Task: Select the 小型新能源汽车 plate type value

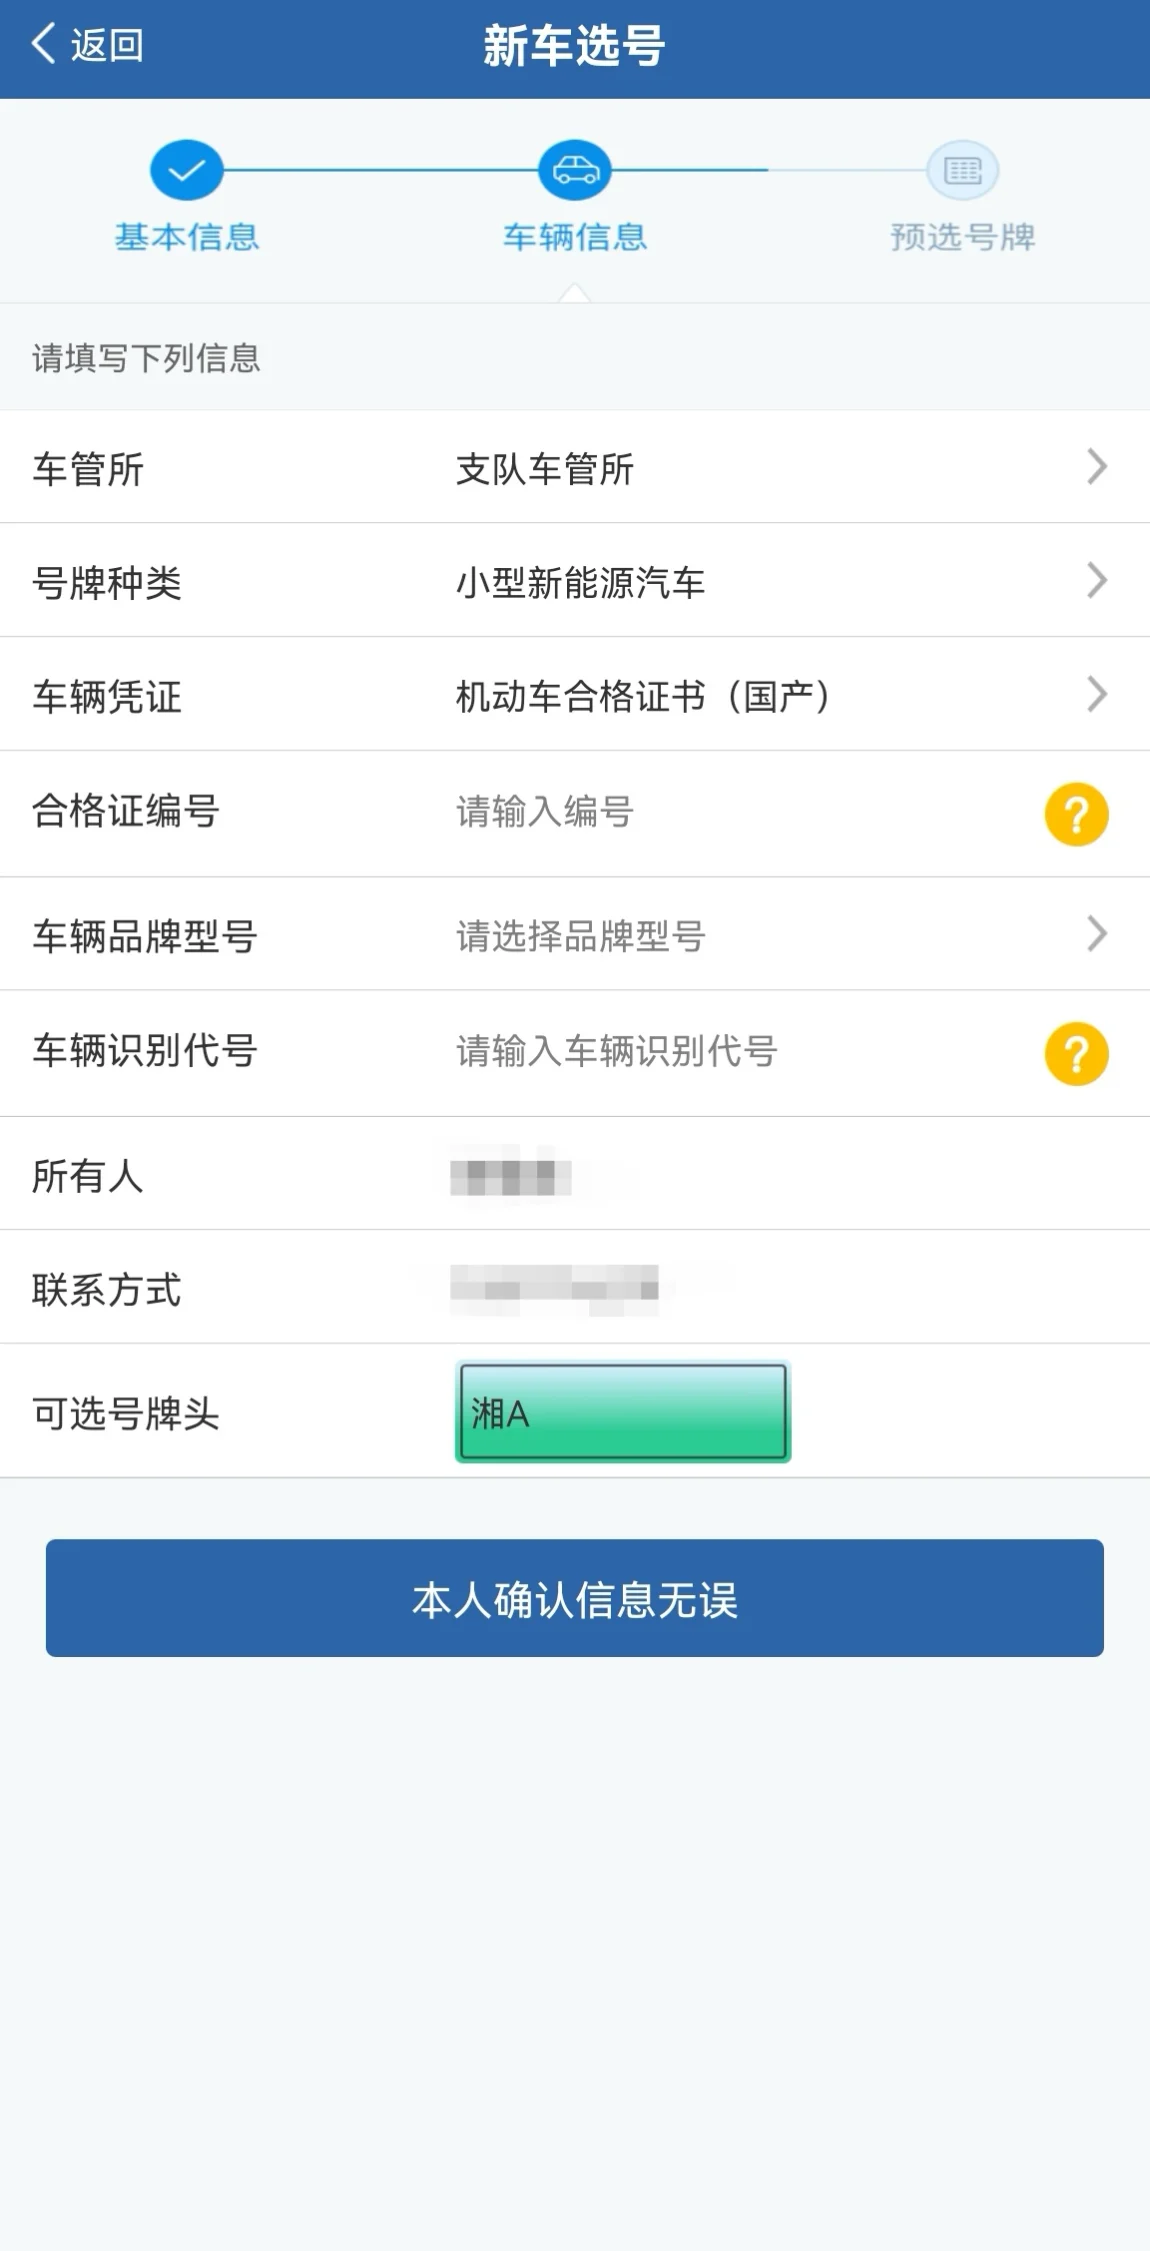Action: click(x=581, y=582)
